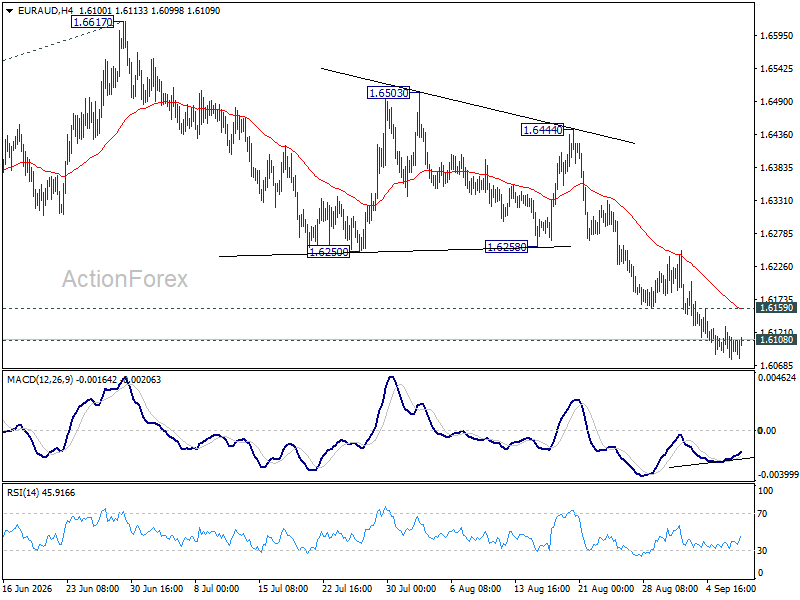Select the MACD rising trendline

(711, 462)
